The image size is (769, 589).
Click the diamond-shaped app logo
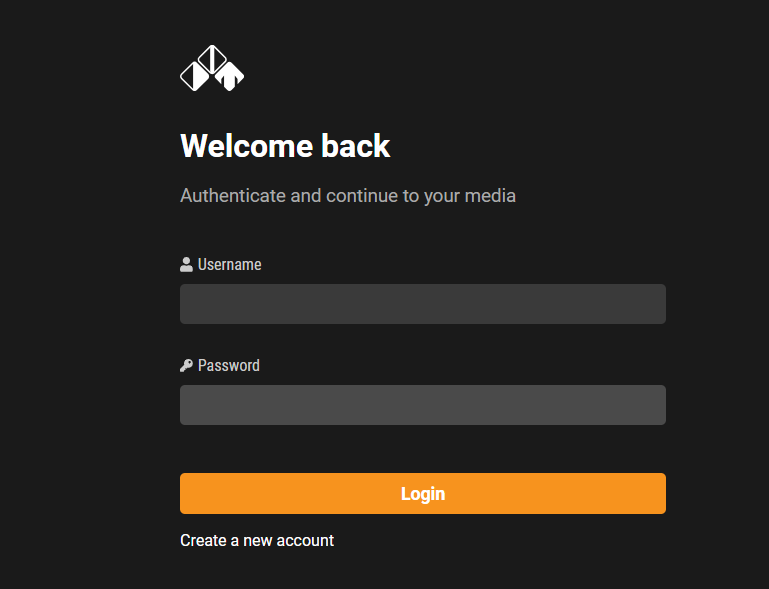(212, 68)
